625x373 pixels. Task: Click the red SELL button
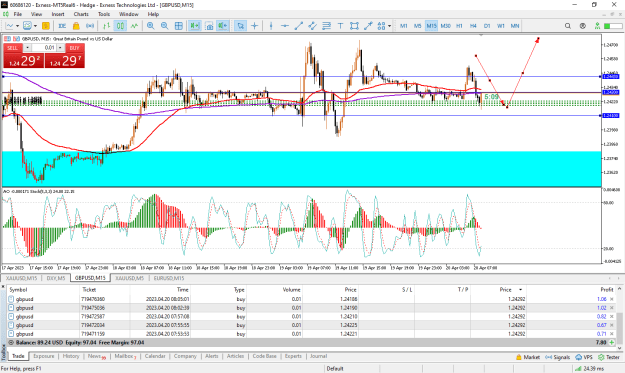coord(12,48)
